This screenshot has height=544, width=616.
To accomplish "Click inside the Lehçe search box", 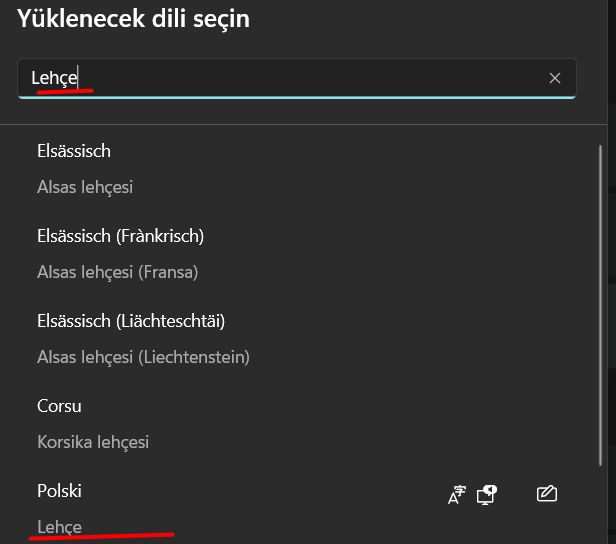I will (297, 78).
